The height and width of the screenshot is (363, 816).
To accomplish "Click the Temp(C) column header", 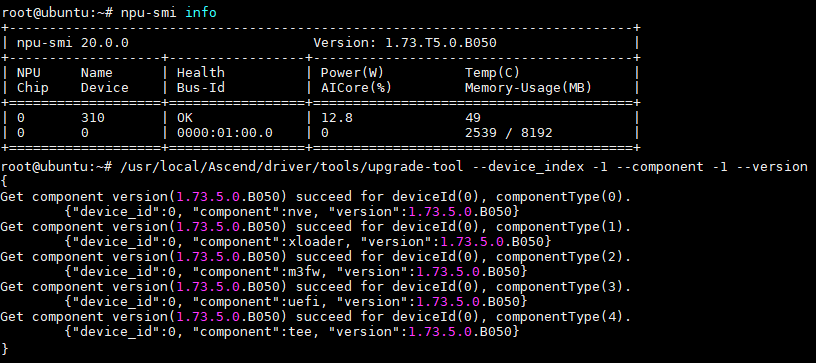I will 492,72.
